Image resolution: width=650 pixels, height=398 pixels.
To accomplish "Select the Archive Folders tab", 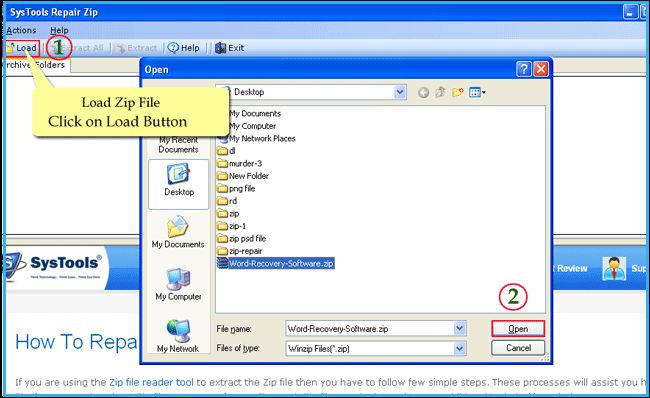I will click(x=36, y=65).
